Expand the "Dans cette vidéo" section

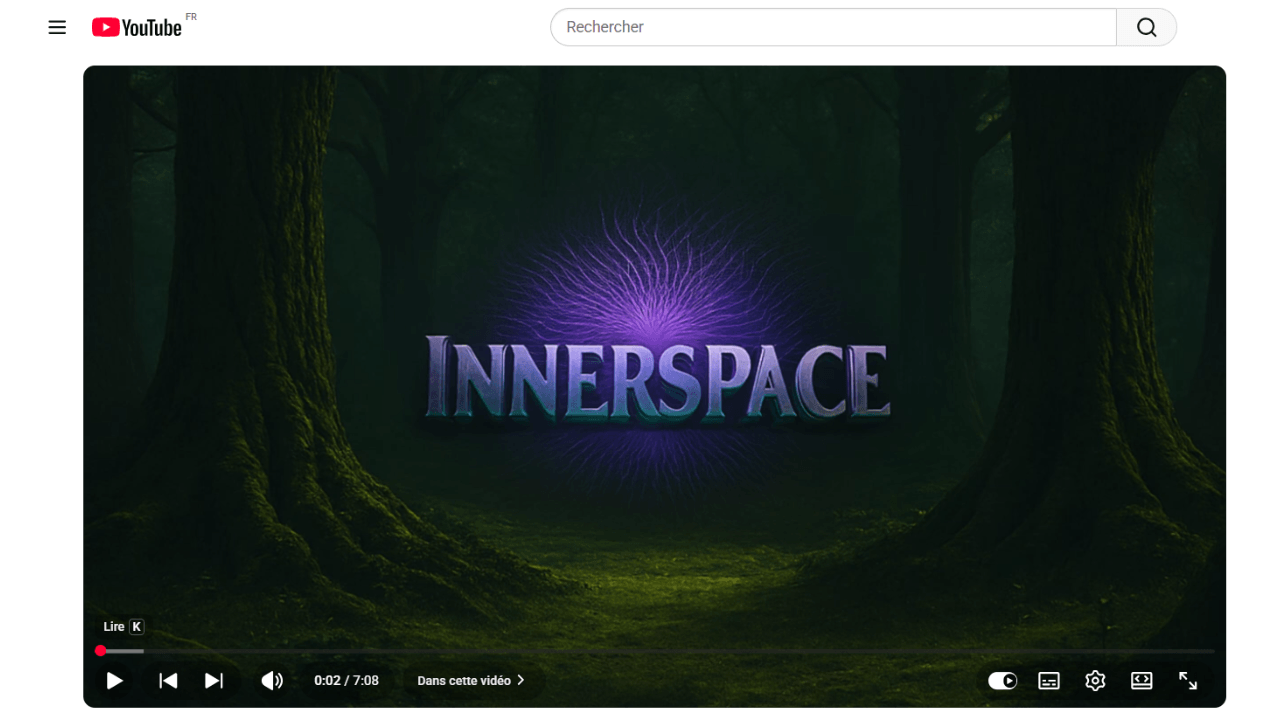tap(464, 681)
